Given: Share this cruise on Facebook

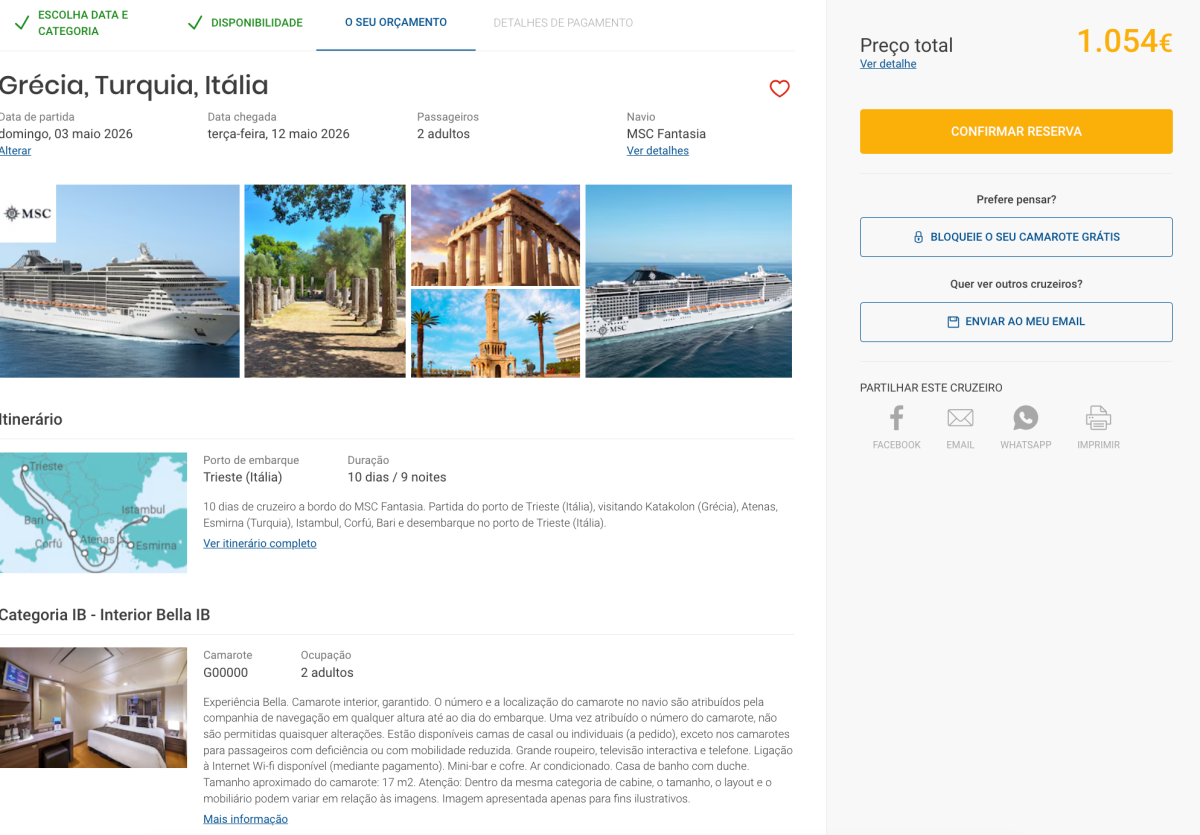Looking at the screenshot, I should (x=896, y=428).
